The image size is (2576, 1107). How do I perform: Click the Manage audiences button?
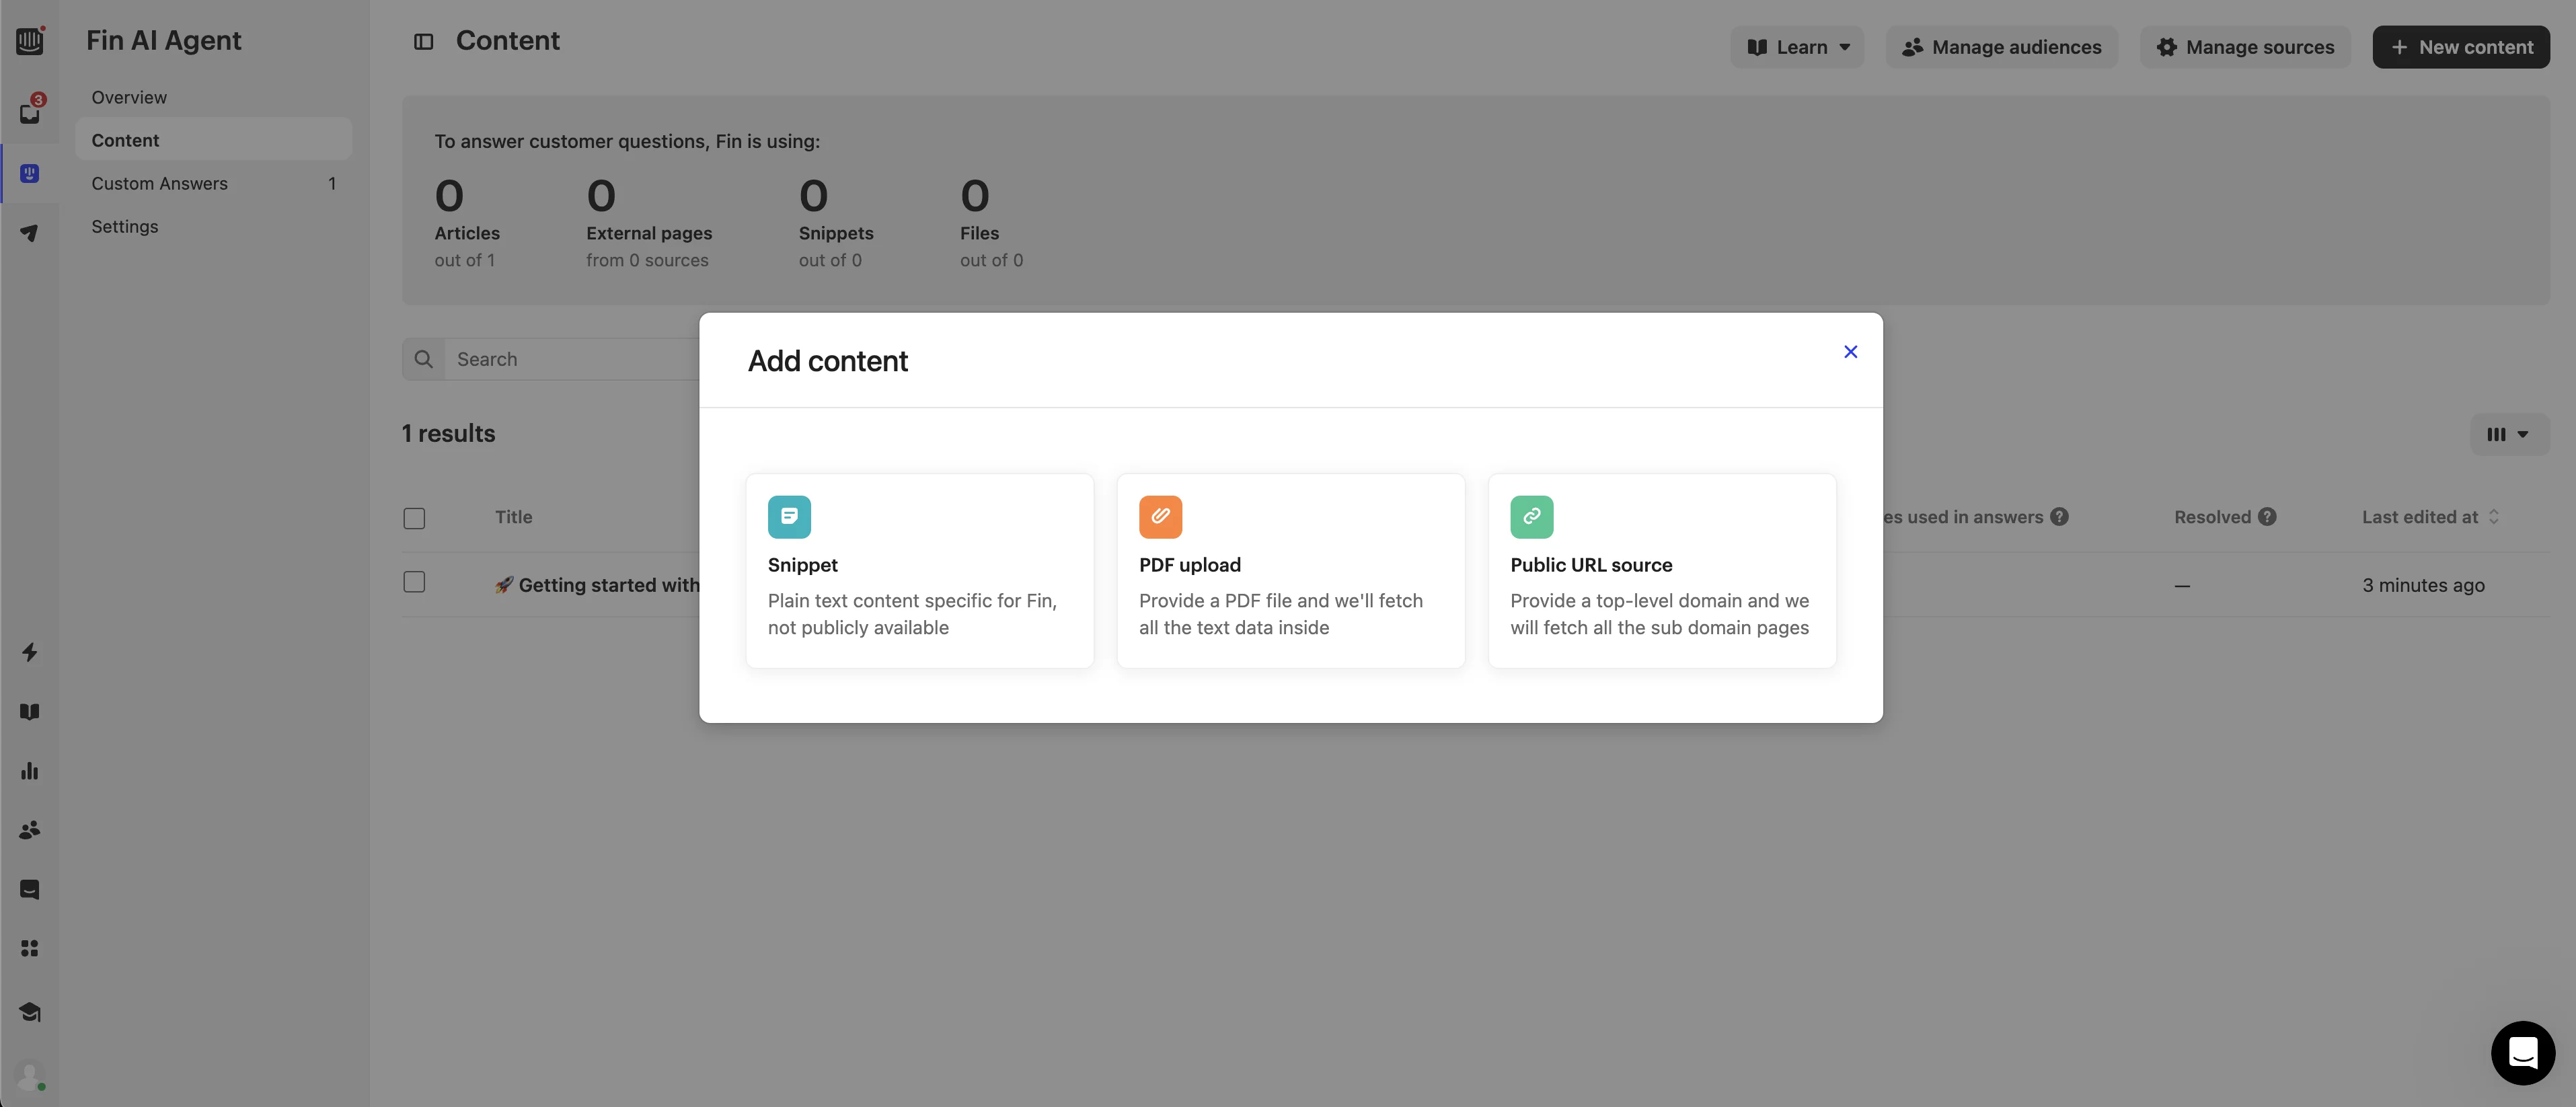tap(2001, 47)
